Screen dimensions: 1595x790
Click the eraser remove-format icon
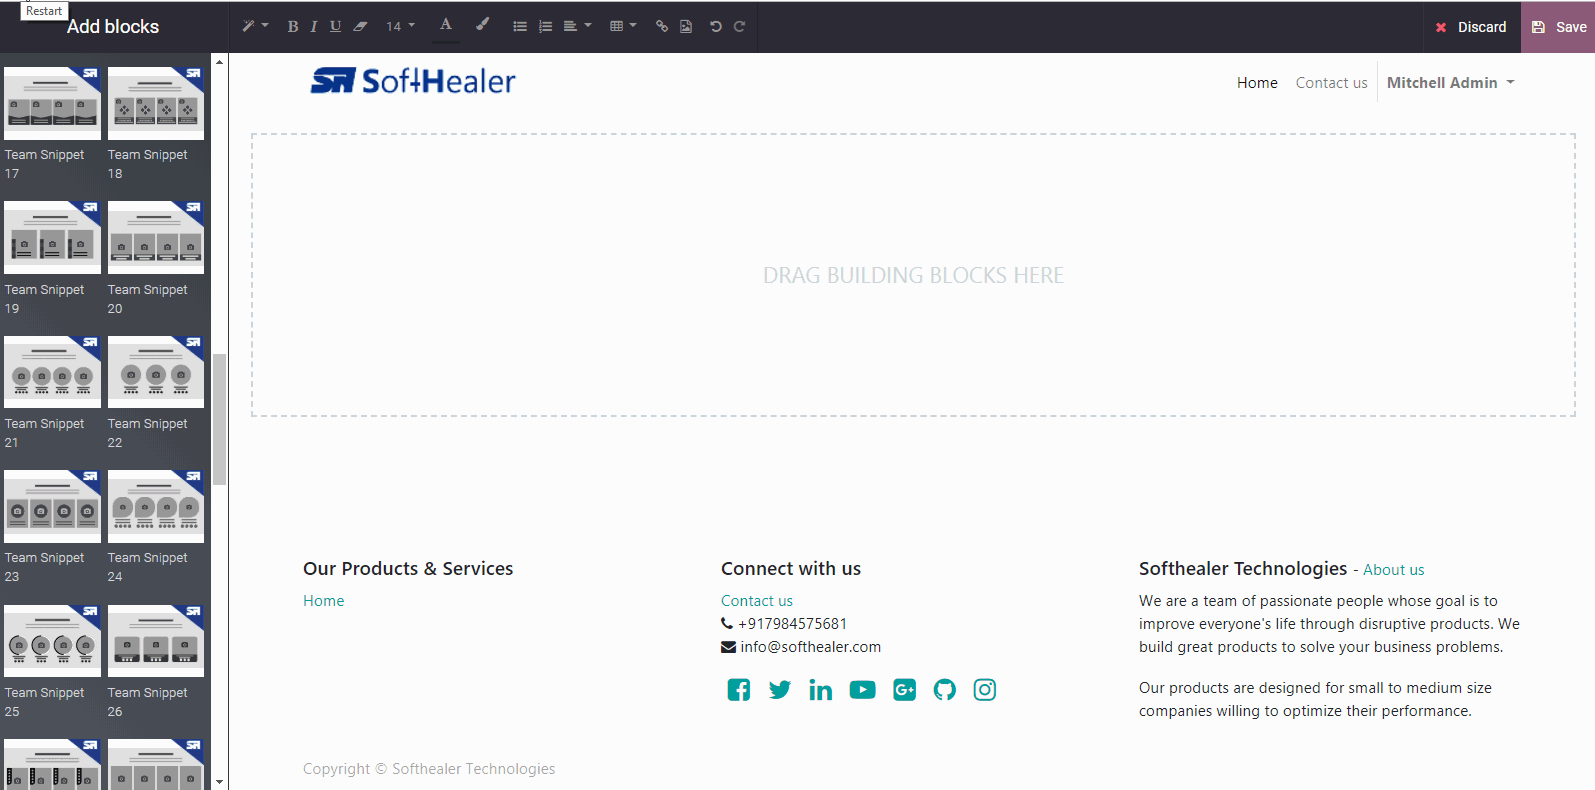pyautogui.click(x=360, y=26)
